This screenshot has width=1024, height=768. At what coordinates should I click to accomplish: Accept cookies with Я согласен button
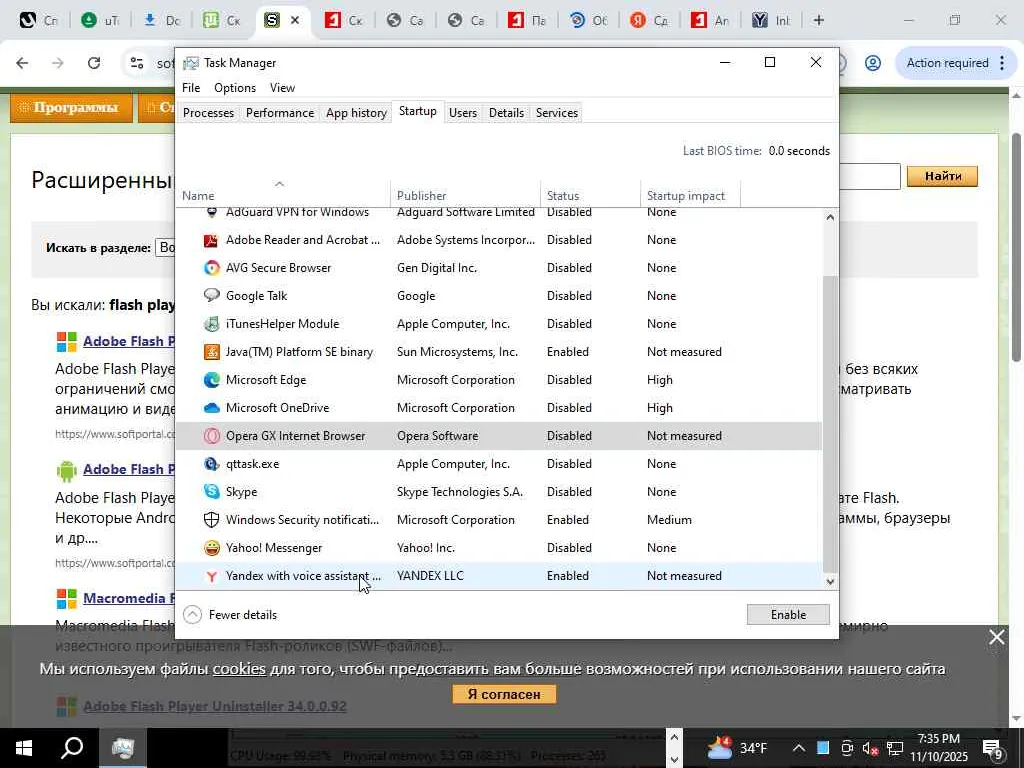point(504,694)
